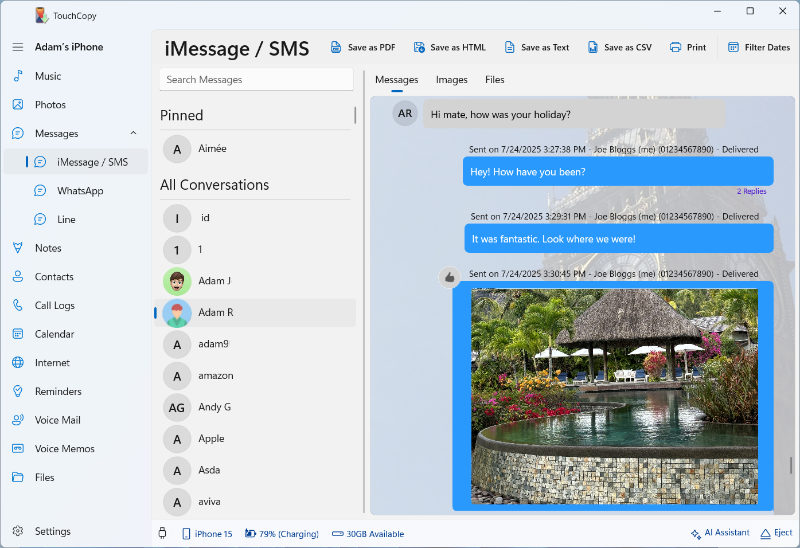Click the "It was fantastic" message bubble
Screen dimensions: 800x548
(x=619, y=238)
